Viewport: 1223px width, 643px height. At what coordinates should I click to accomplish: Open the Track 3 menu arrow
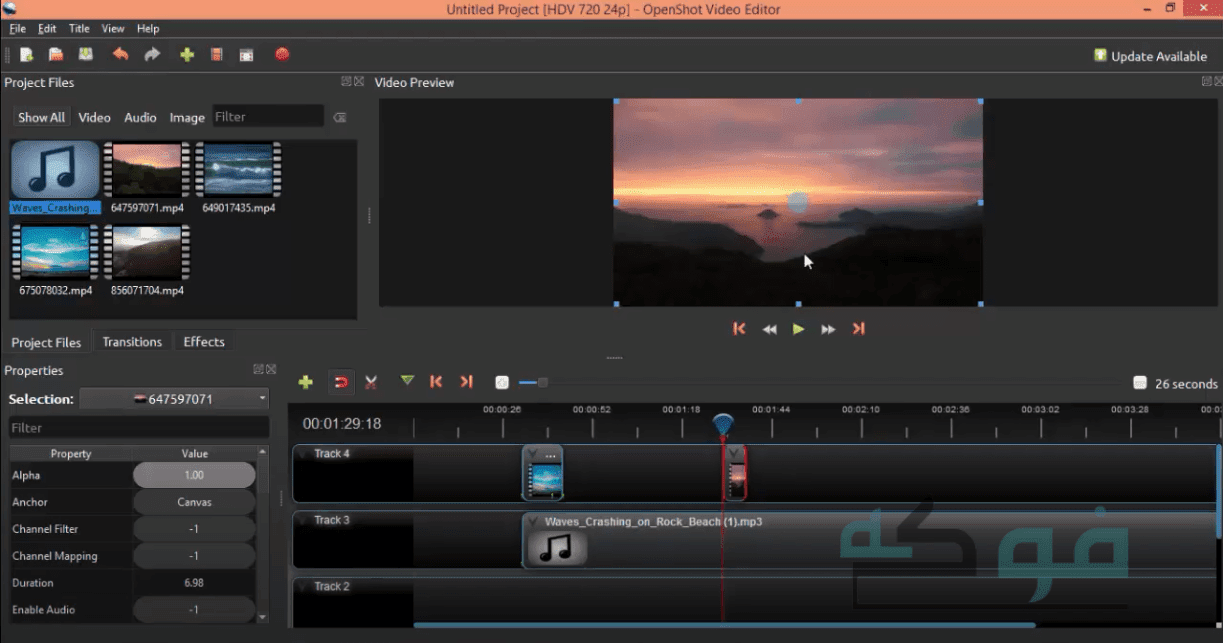(303, 520)
